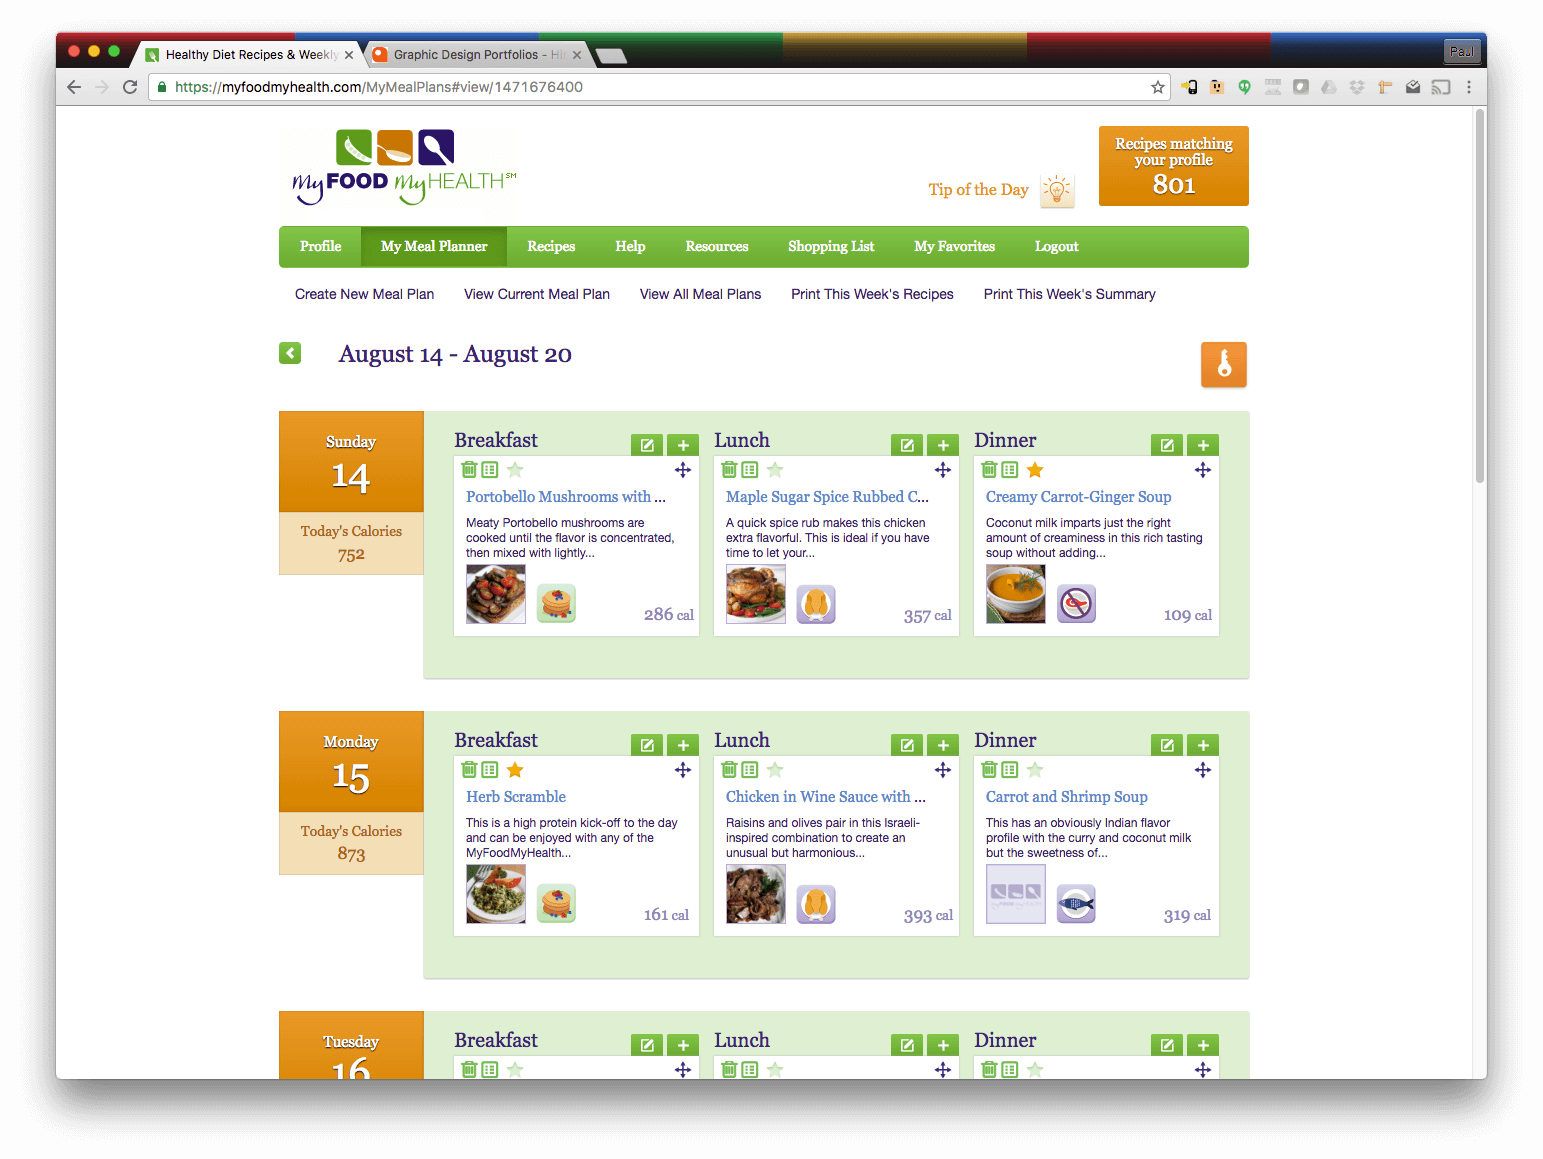
Task: Open Recipes matching your profile 801 button
Action: (1173, 166)
